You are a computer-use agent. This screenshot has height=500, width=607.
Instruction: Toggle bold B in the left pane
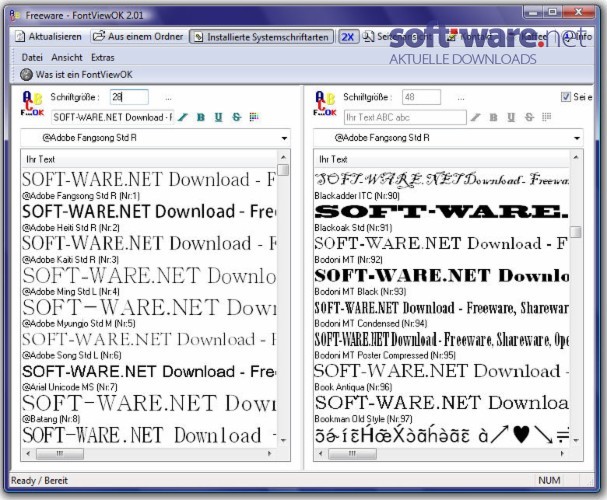201,117
